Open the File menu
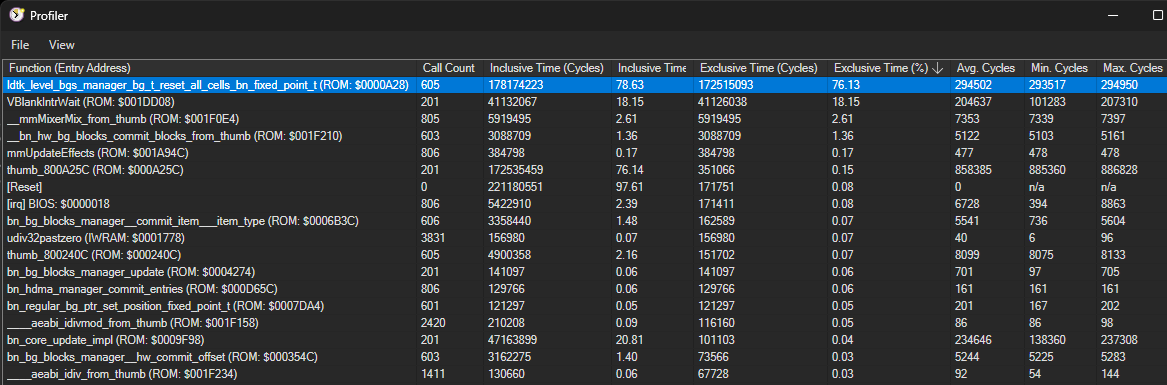The width and height of the screenshot is (1167, 385). click(x=20, y=45)
